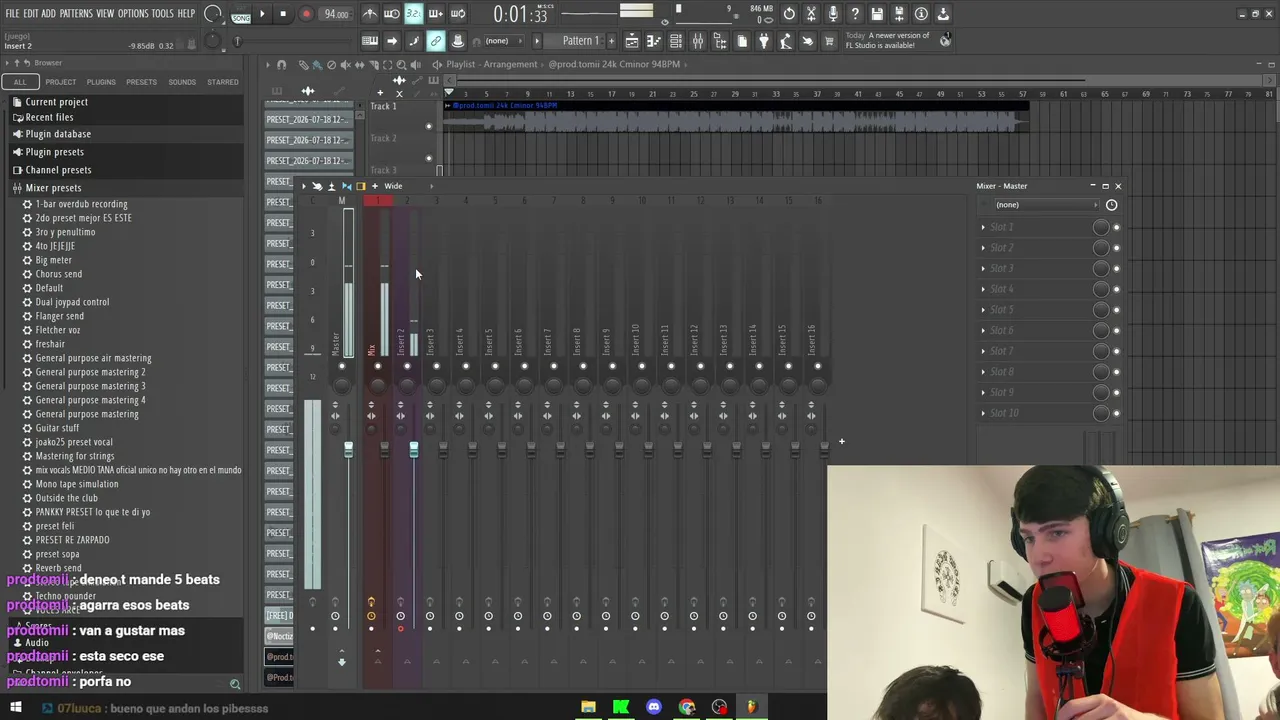Toggle the 3-2-1 countdown before recording
The height and width of the screenshot is (720, 1280).
click(413, 14)
